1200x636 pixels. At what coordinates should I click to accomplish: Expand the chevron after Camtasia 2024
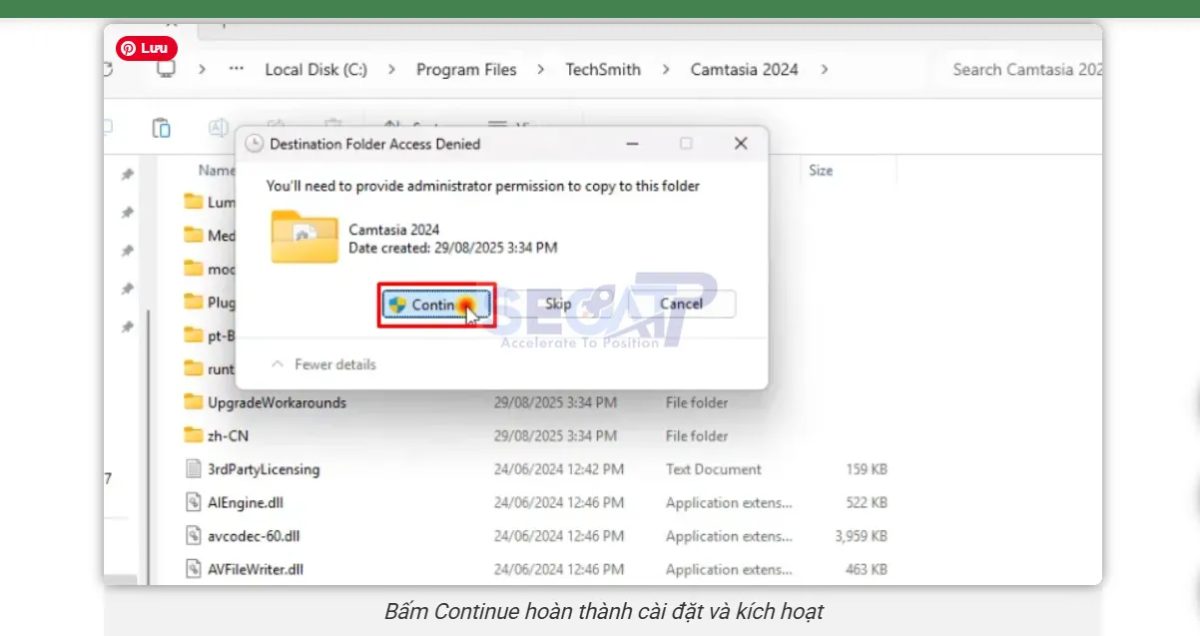coord(825,69)
